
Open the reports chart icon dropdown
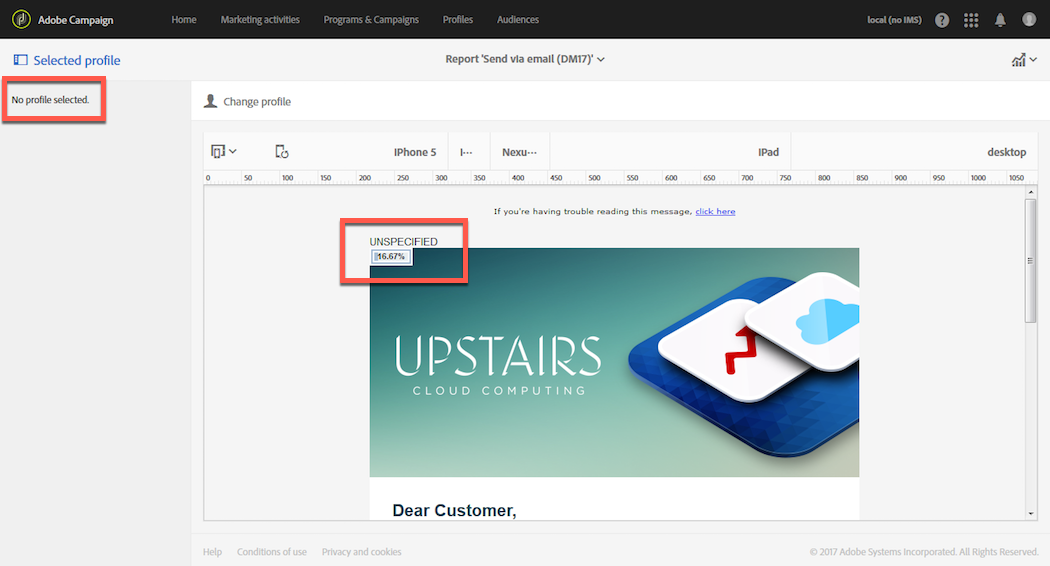click(x=1024, y=60)
